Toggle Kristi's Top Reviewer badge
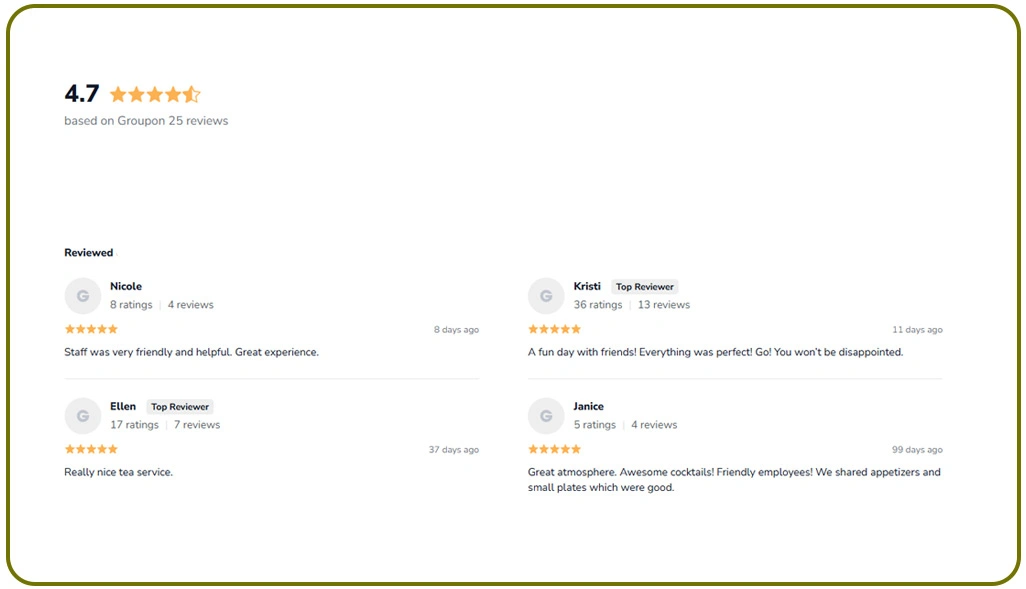This screenshot has width=1026, height=589. tap(644, 286)
